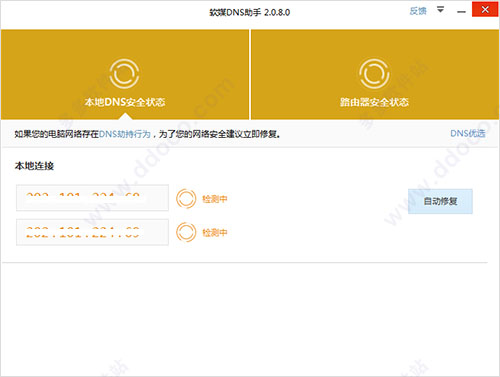Image resolution: width=500 pixels, height=377 pixels.
Task: Open the DNS劫持行为 link
Action: tap(125, 134)
